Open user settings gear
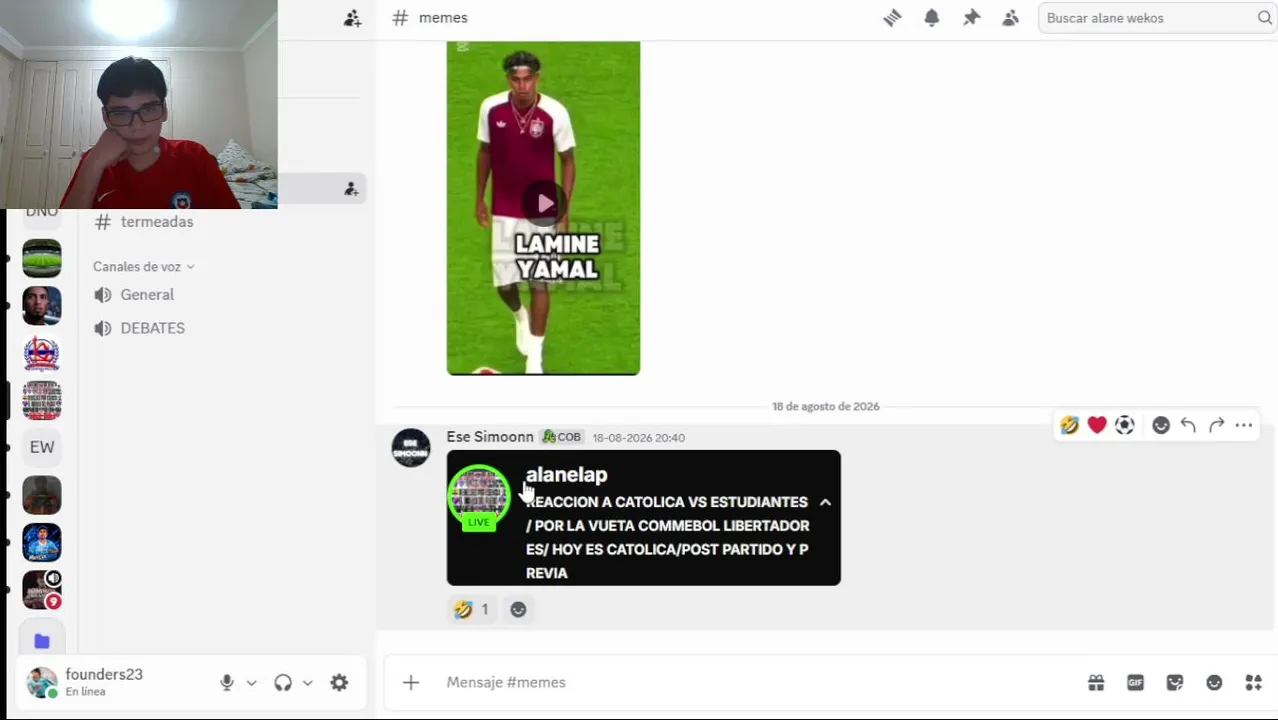The height and width of the screenshot is (720, 1278). click(339, 682)
